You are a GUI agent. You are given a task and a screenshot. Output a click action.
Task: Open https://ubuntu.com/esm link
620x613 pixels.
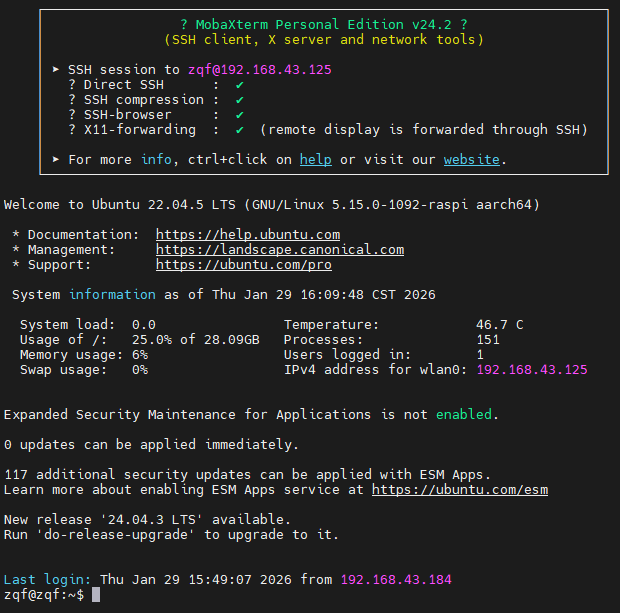(x=460, y=490)
